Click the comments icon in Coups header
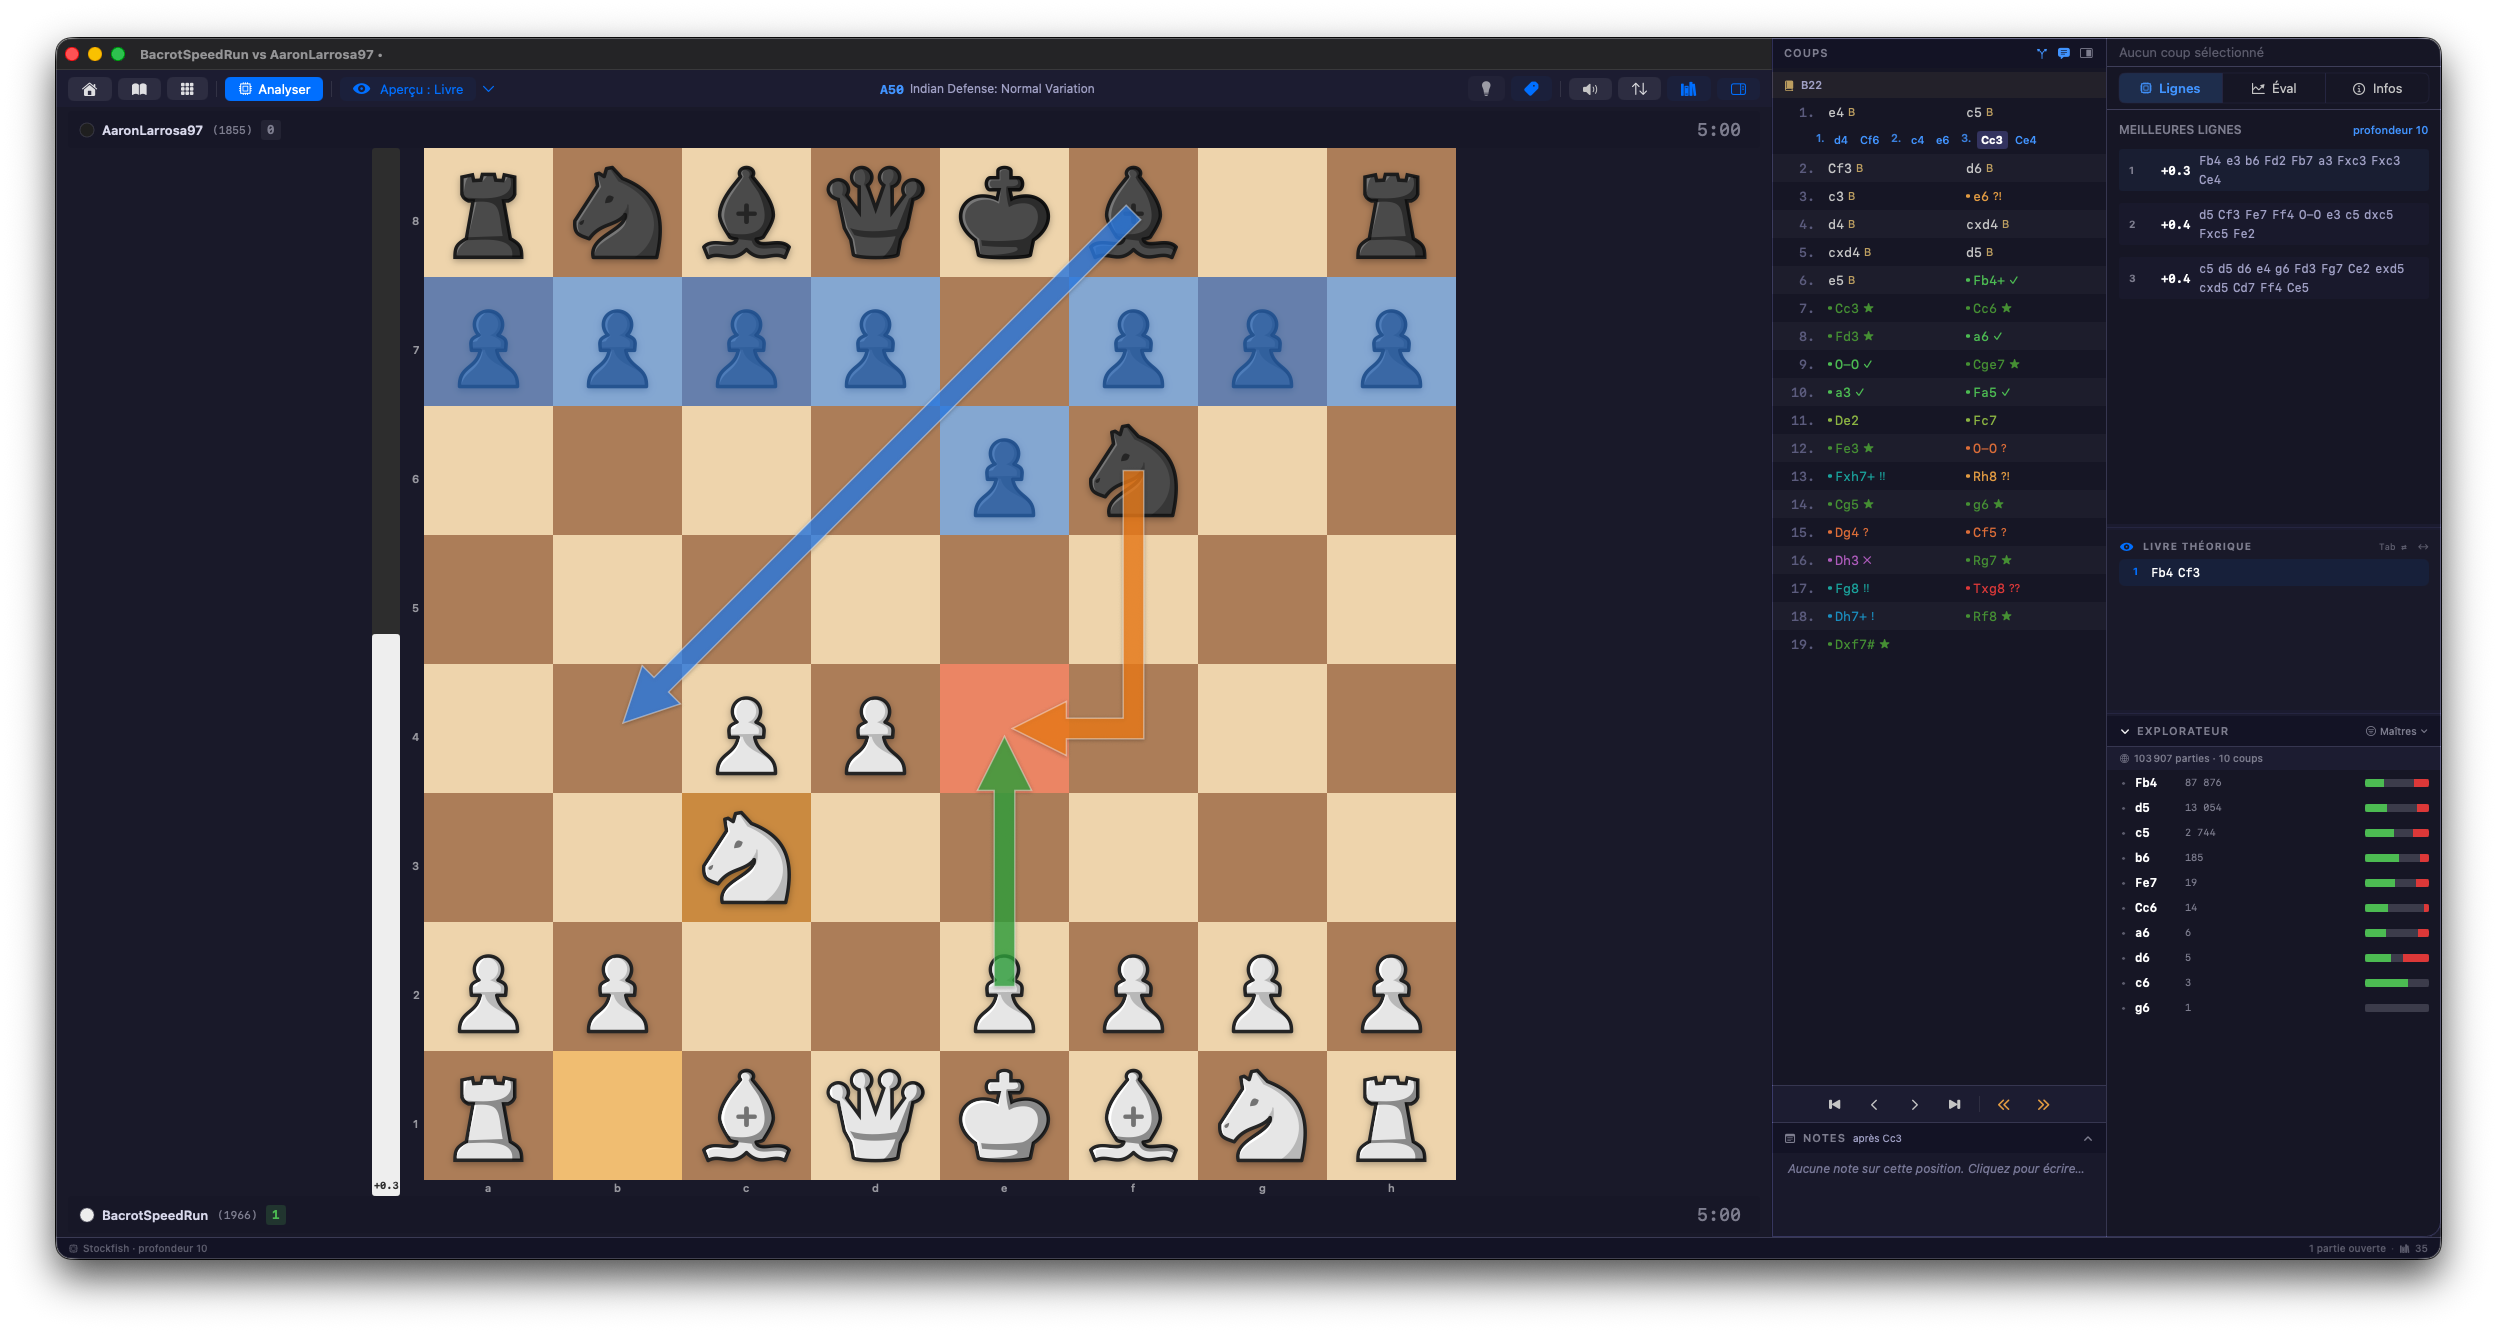Viewport: 2497px width, 1333px height. click(2064, 53)
